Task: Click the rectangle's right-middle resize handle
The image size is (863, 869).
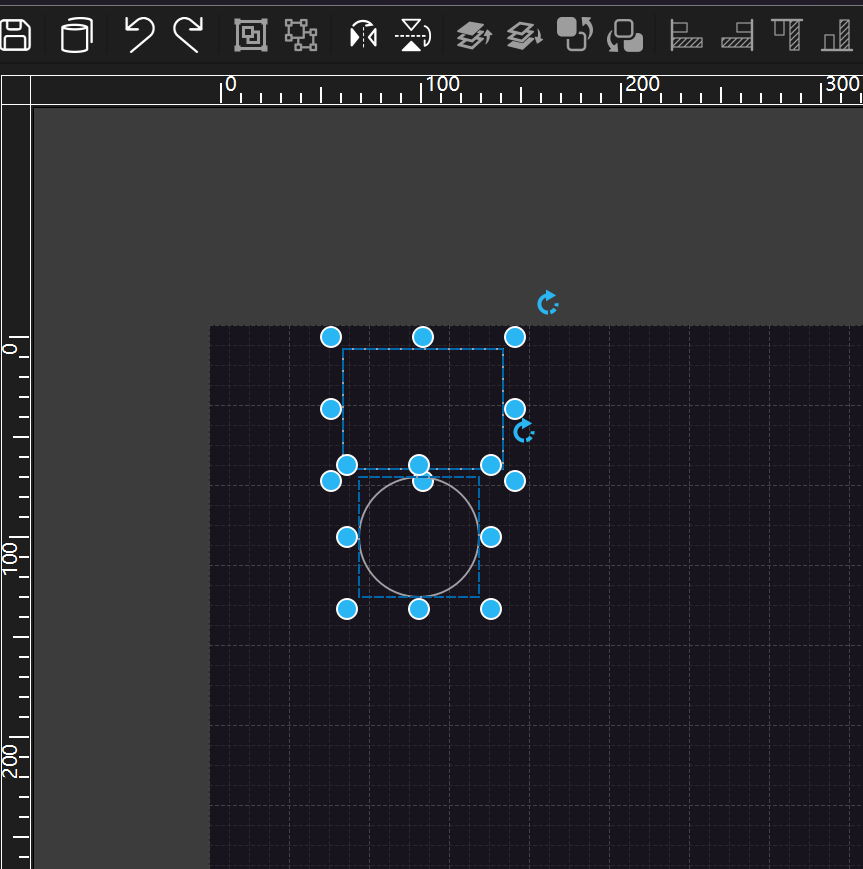Action: pyautogui.click(x=515, y=409)
